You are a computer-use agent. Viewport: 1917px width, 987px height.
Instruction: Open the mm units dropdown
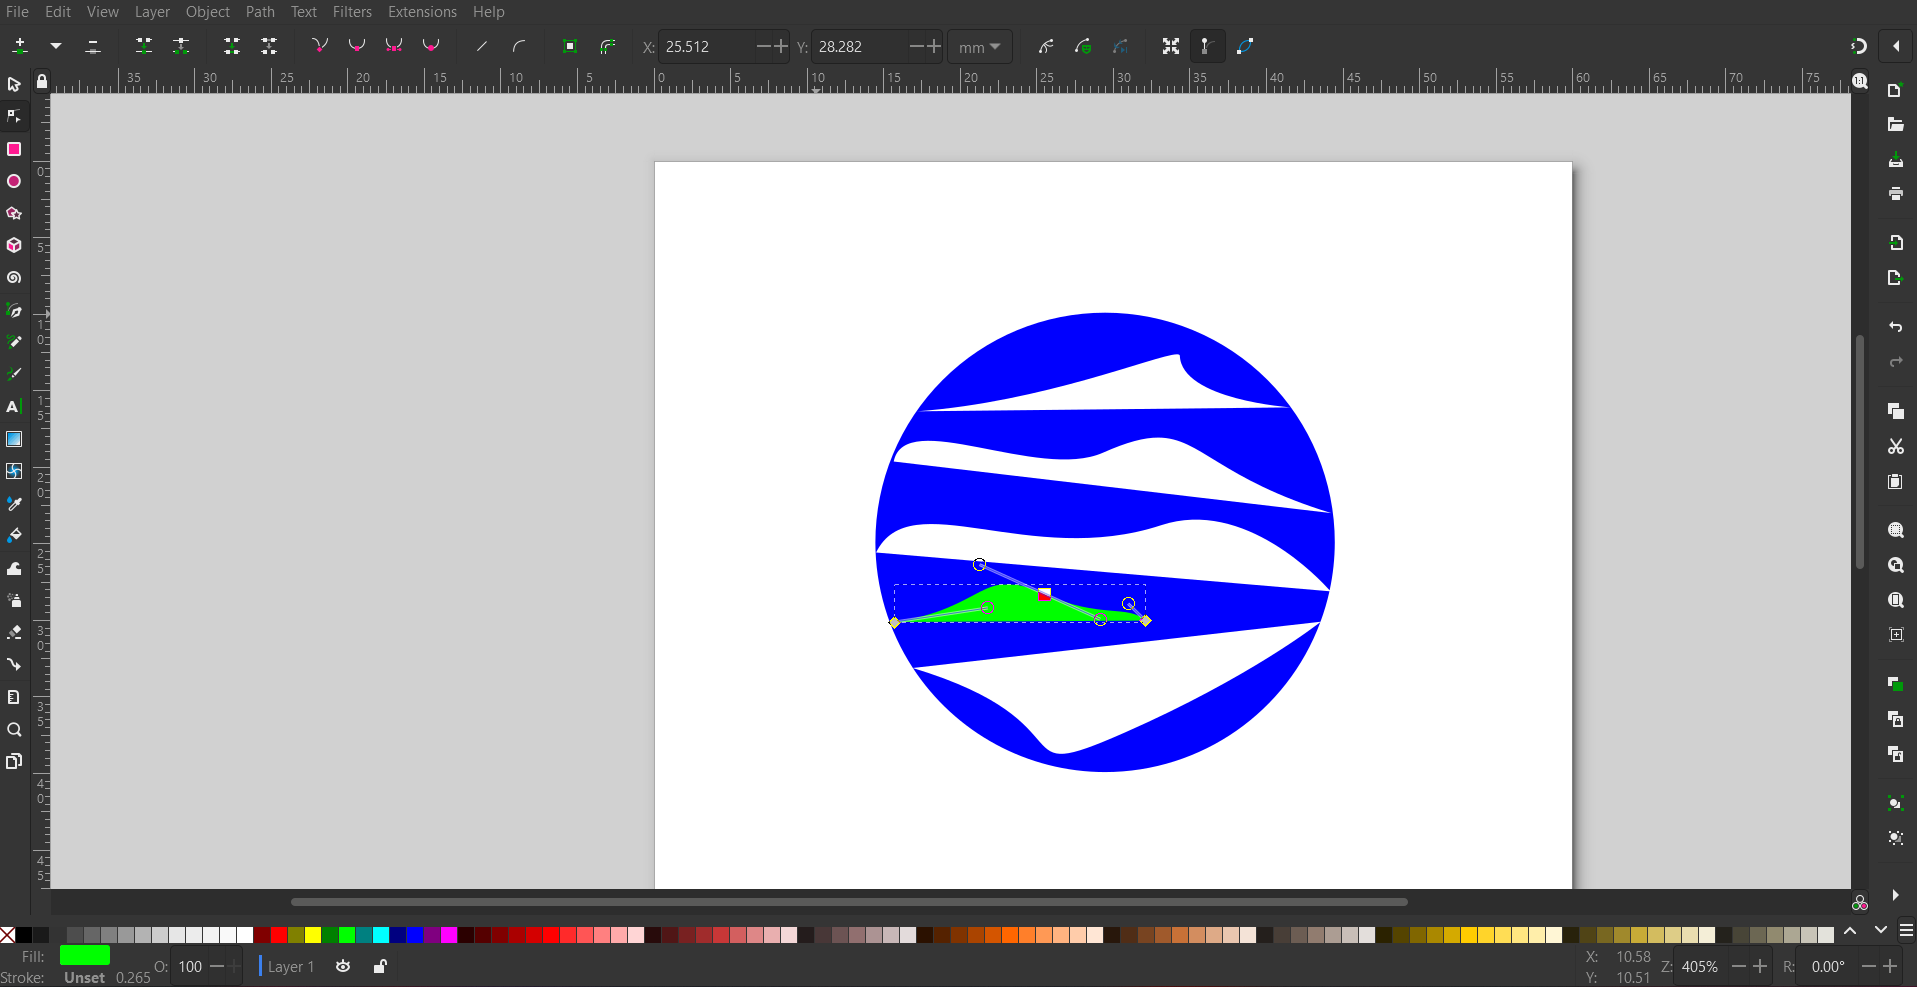tap(980, 47)
